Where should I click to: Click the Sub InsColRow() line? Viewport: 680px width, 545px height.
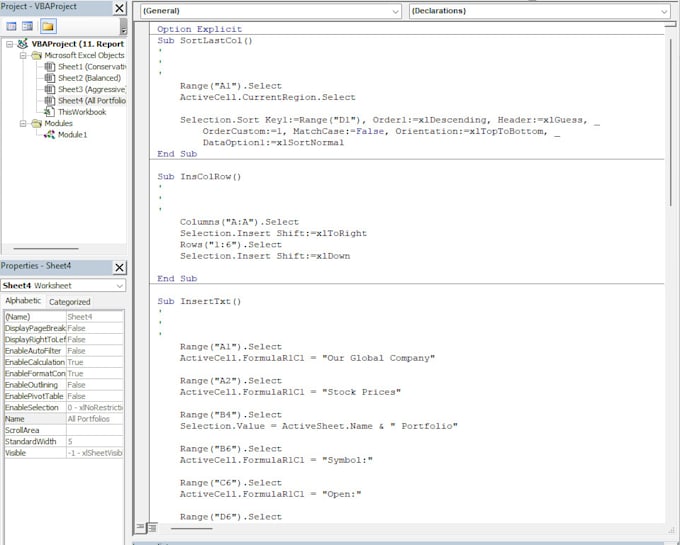[x=199, y=176]
